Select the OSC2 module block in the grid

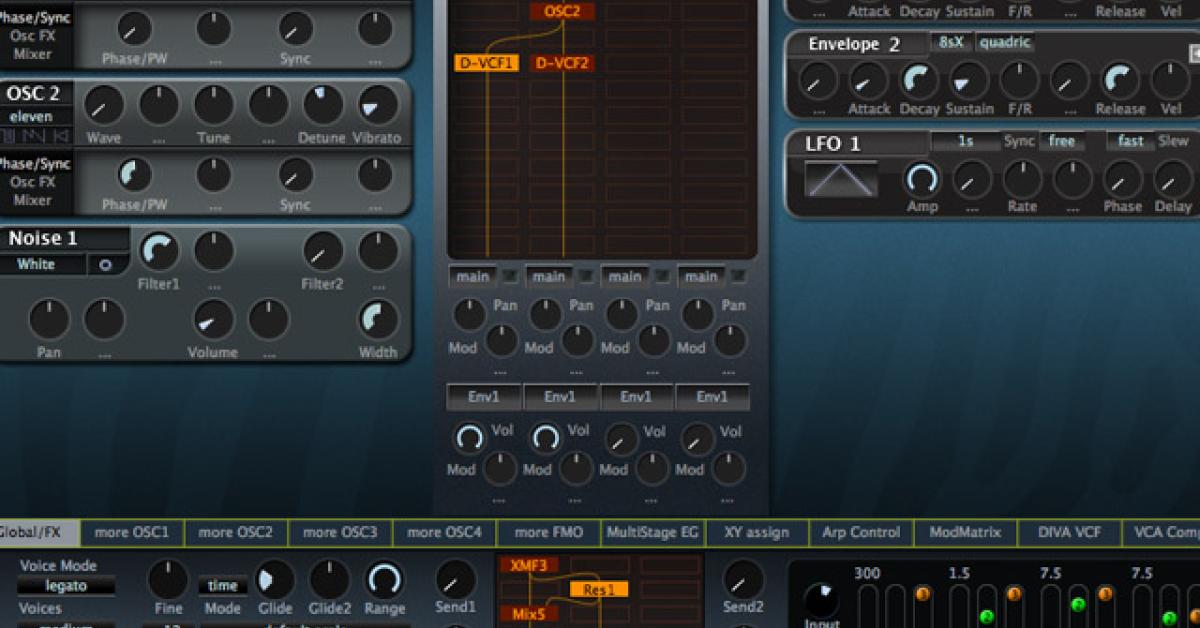tap(562, 13)
